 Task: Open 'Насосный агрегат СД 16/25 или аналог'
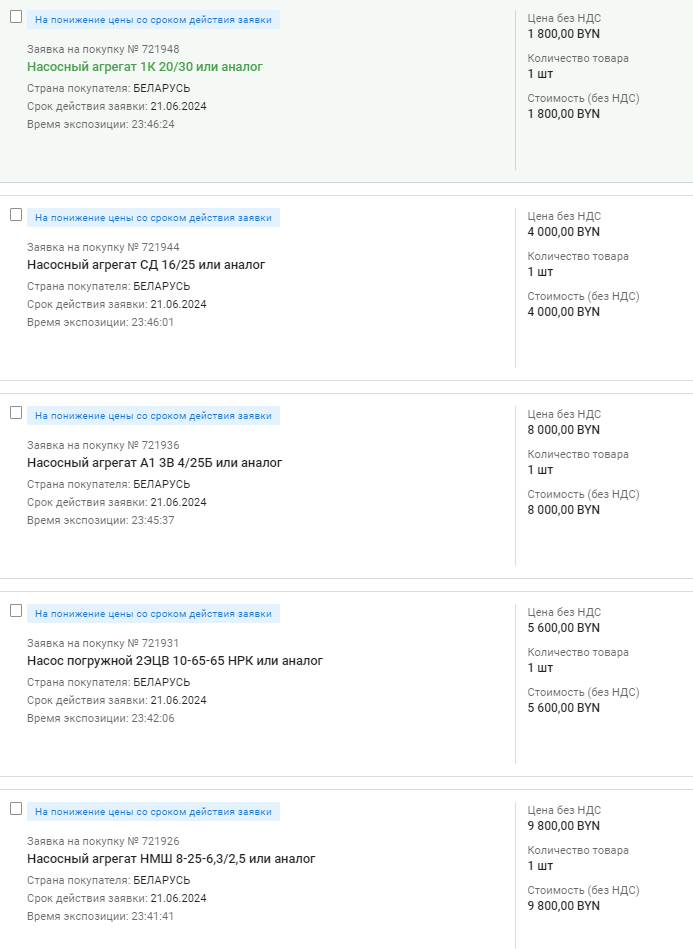click(146, 265)
